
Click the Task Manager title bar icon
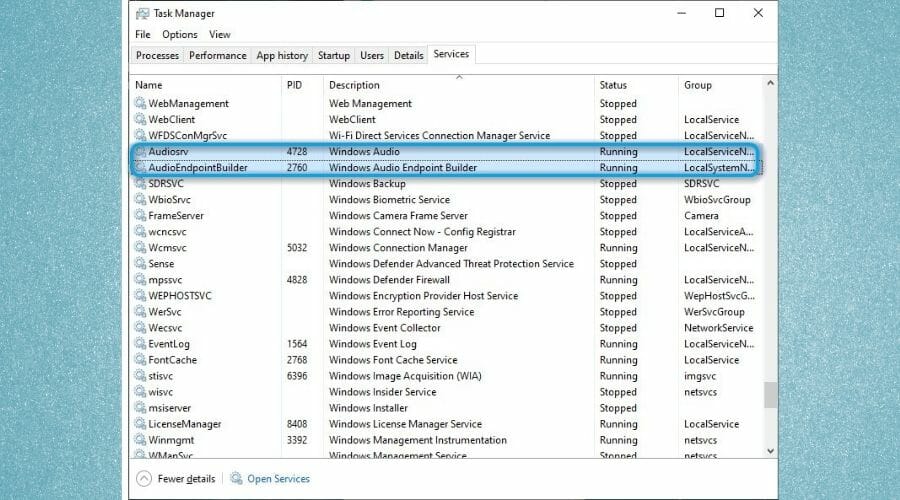(142, 13)
